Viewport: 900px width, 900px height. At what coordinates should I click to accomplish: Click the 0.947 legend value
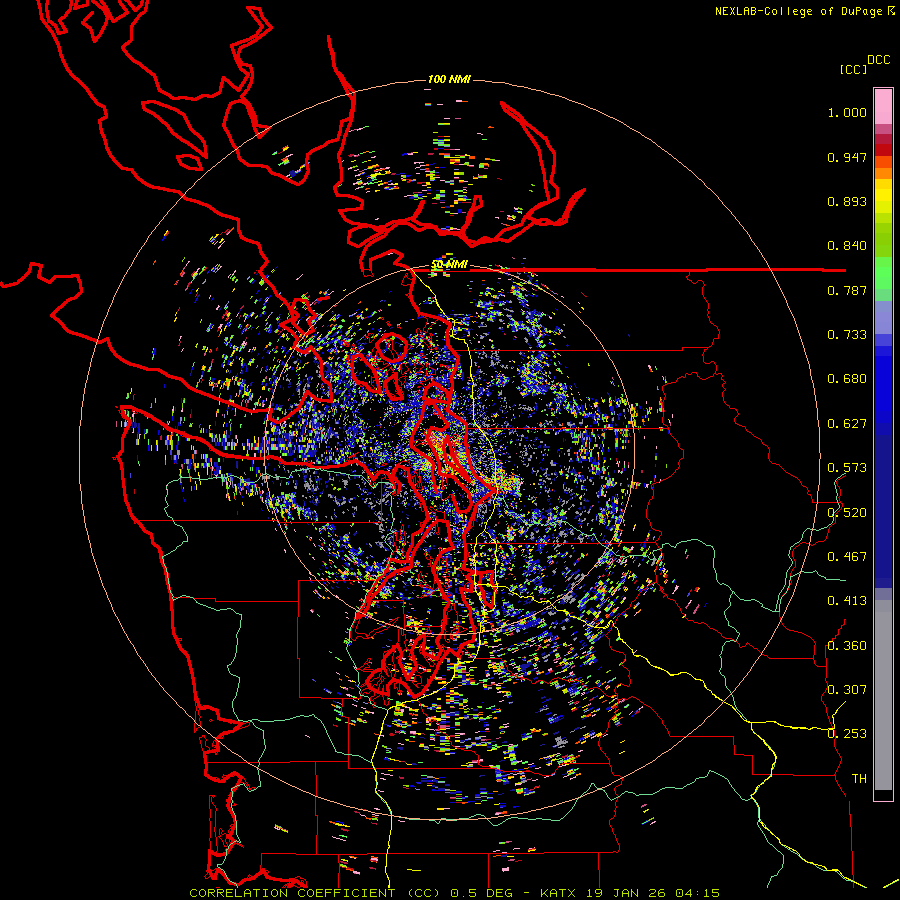[x=847, y=157]
